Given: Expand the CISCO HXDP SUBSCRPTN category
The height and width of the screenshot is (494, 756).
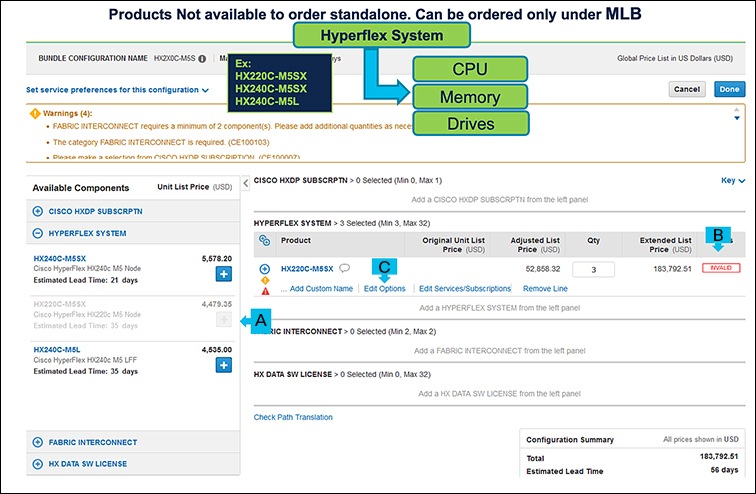Looking at the screenshot, I should point(38,211).
